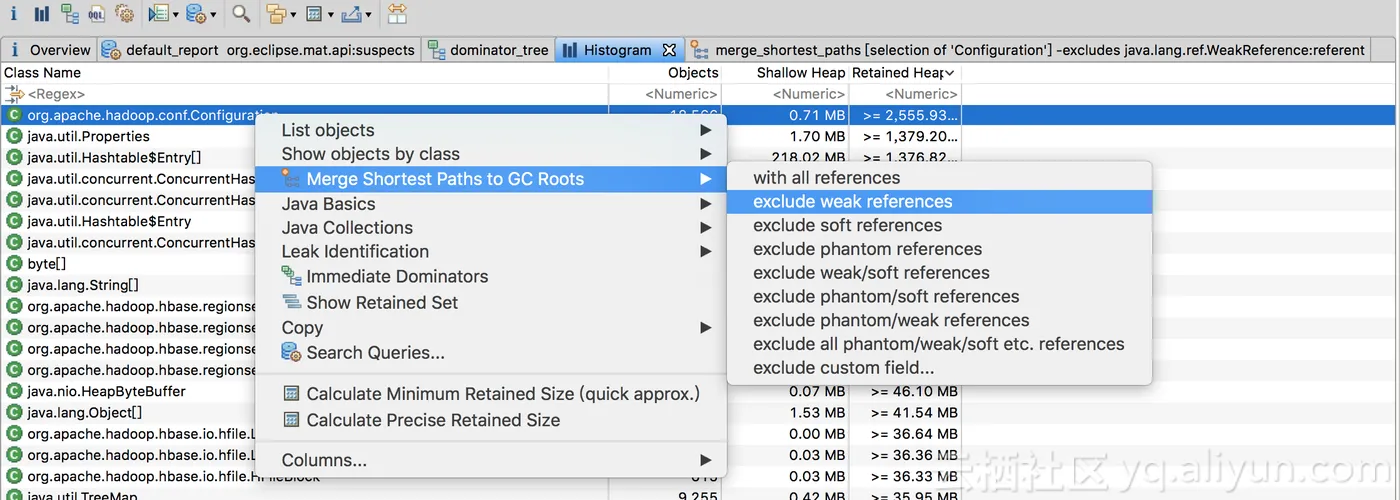The width and height of the screenshot is (1400, 500).
Task: Open the OQL query editor icon
Action: coord(97,14)
